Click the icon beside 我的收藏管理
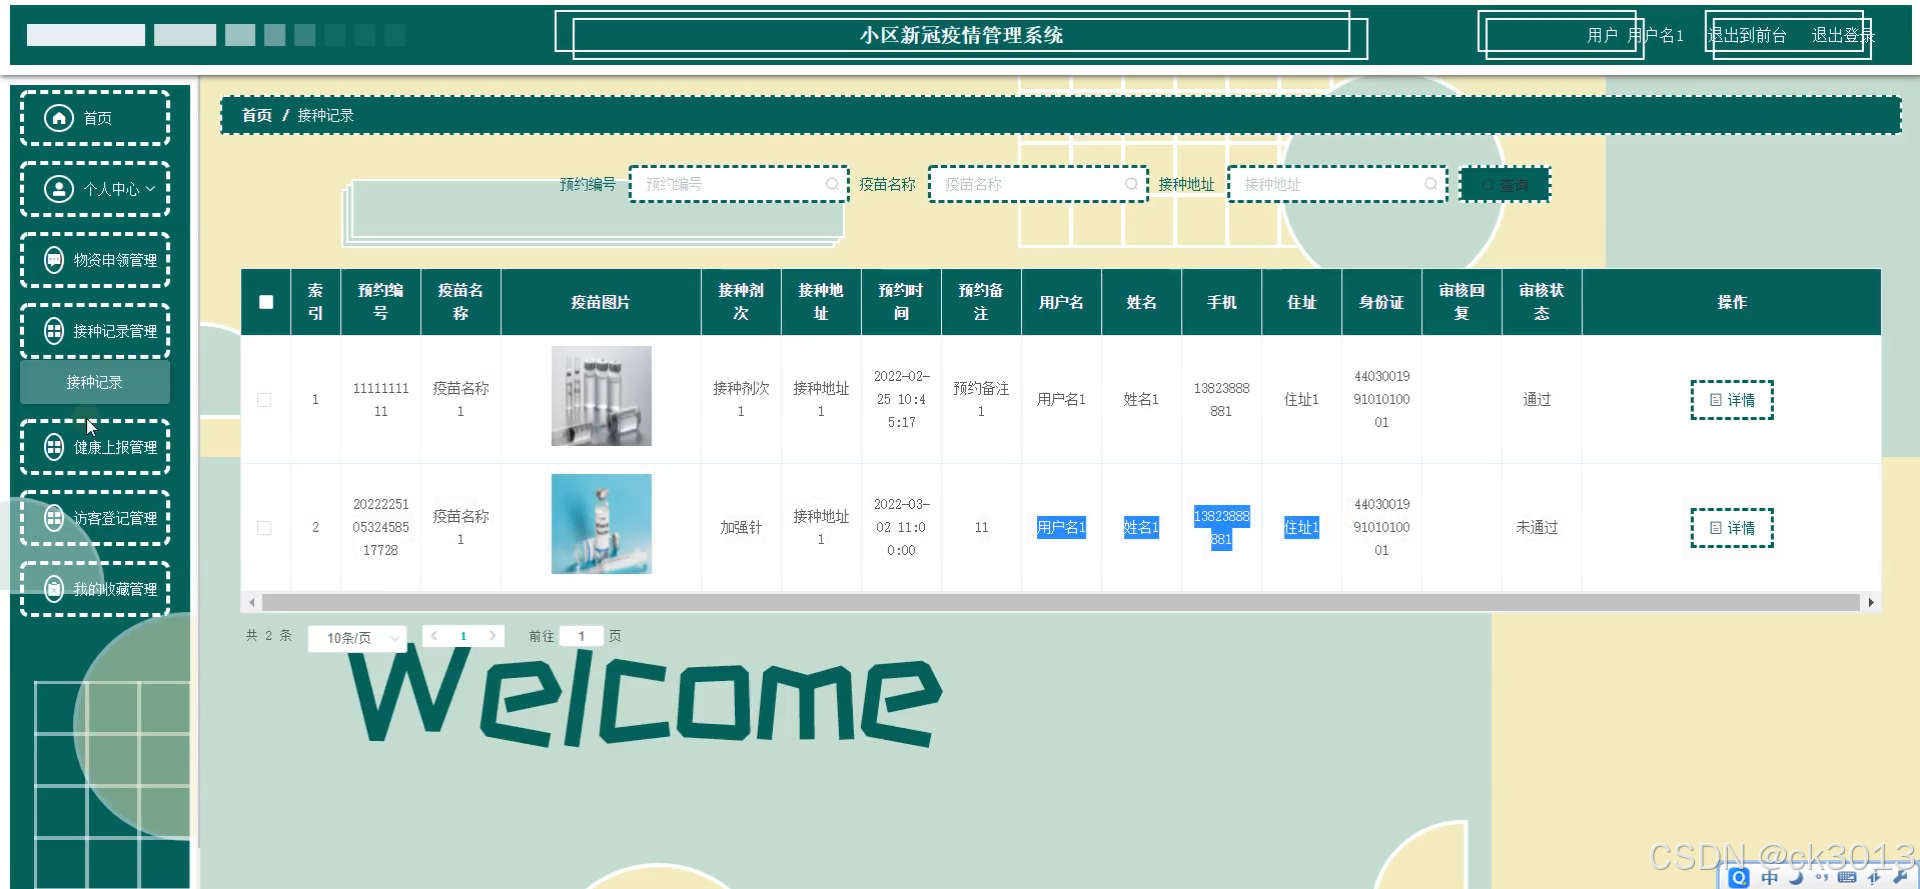 pyautogui.click(x=54, y=589)
